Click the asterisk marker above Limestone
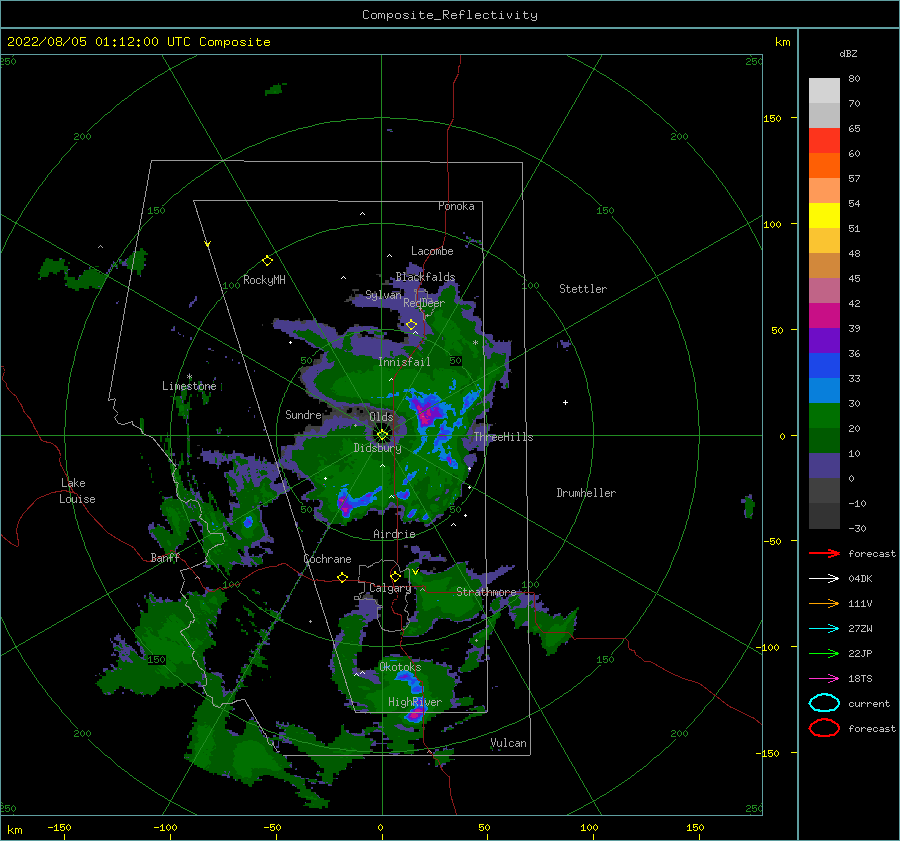 pos(189,377)
